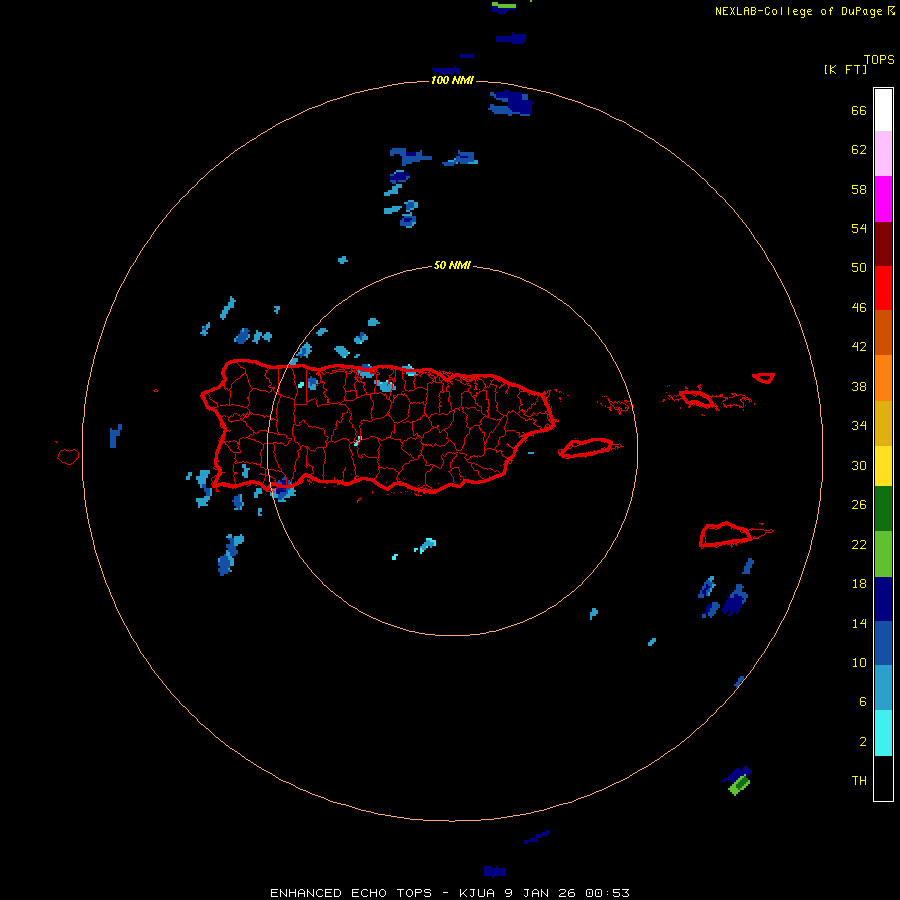Viewport: 900px width, 900px height.
Task: Click the Vieques island outline east of Puerto Rico
Action: click(x=589, y=448)
